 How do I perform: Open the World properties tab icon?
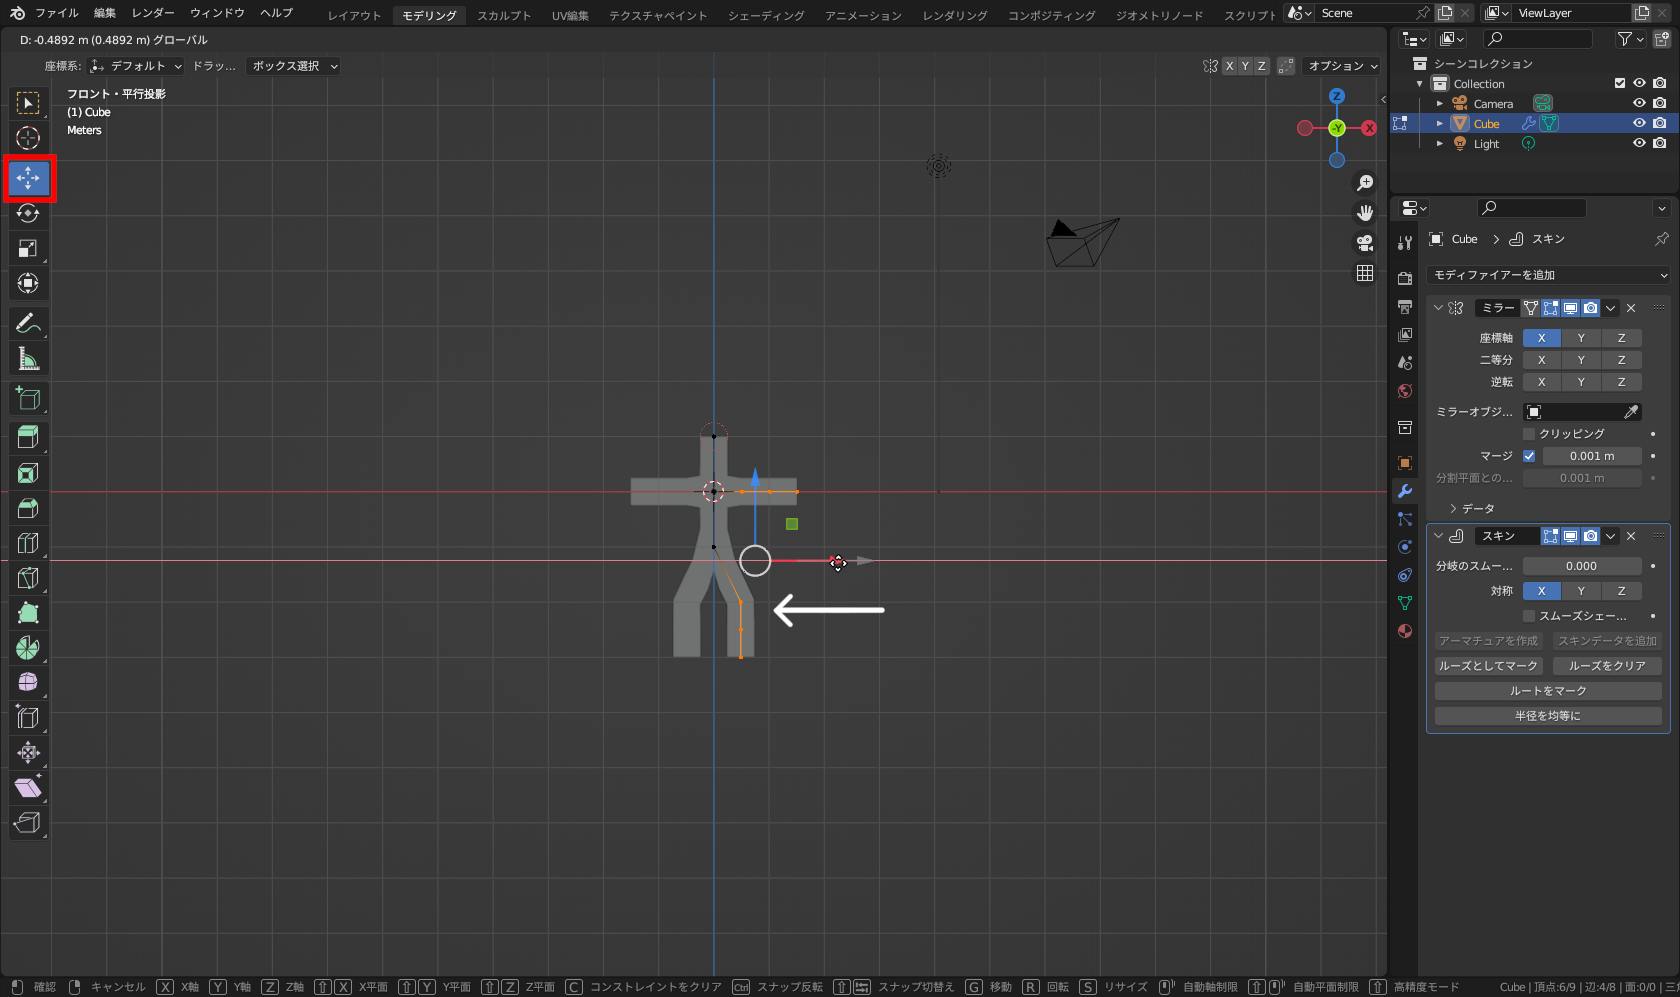point(1405,391)
